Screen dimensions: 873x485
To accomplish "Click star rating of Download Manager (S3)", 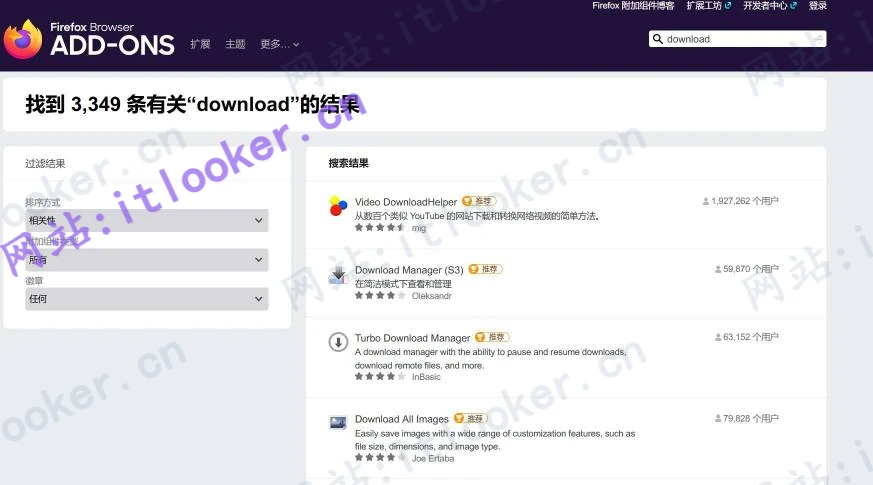I will [380, 295].
